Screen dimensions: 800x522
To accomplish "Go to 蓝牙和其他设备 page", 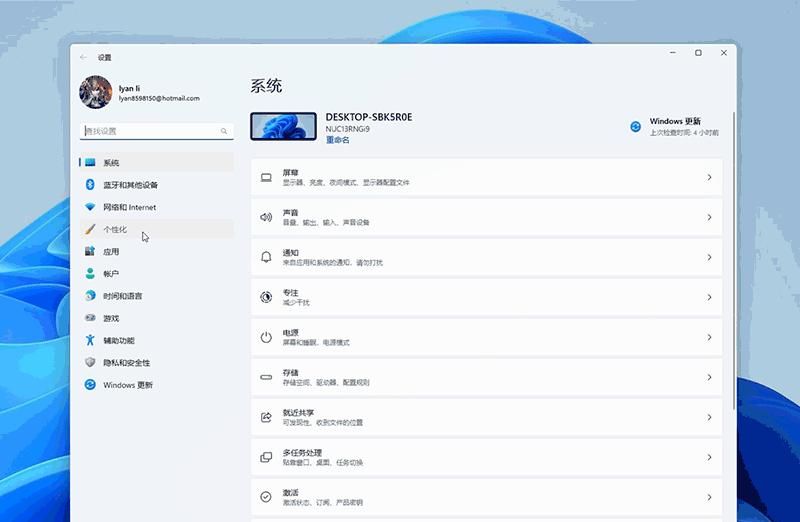I will [x=156, y=185].
